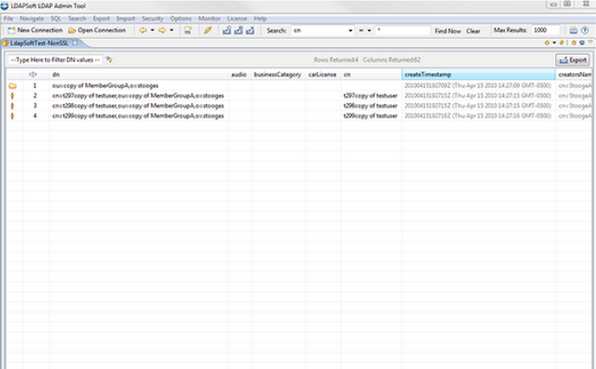Click the blue shield icon in tab bar
Image resolution: width=596 pixels, height=369 pixels.
[x=582, y=43]
